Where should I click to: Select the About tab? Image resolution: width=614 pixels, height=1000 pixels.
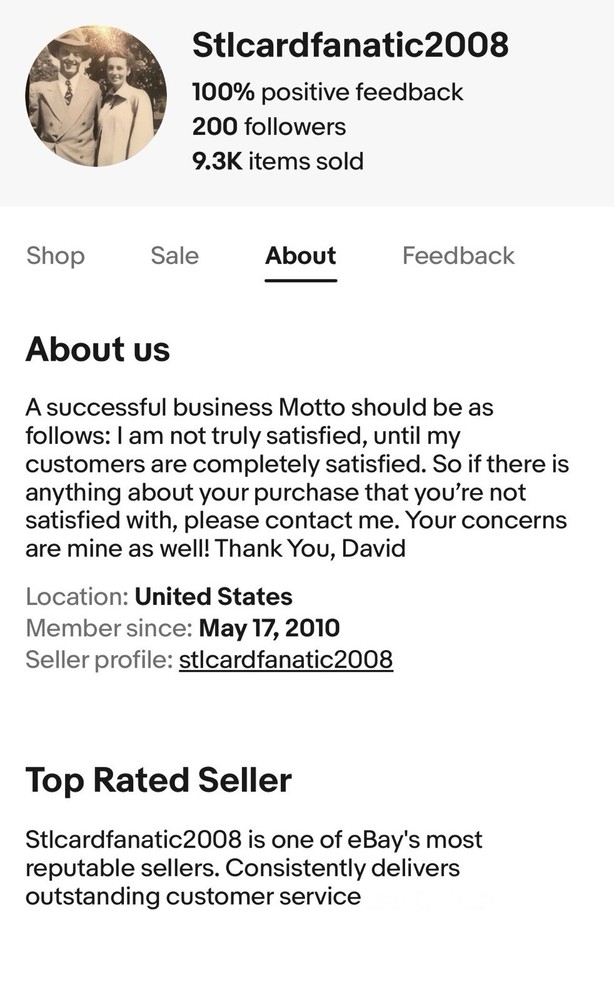[300, 256]
